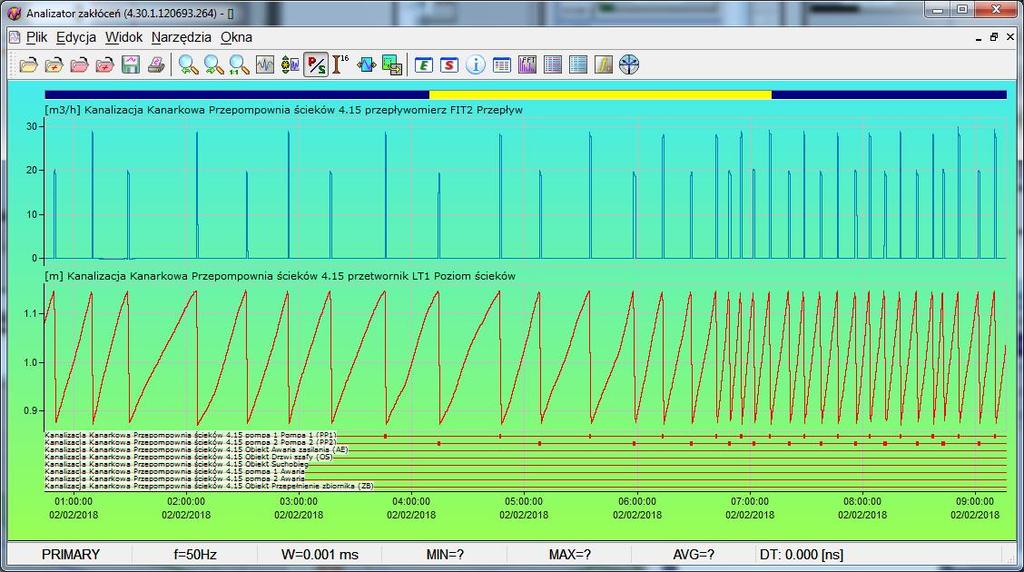This screenshot has width=1024, height=572.
Task: Select the LT1 Poziom ścieków chart title
Action: click(x=280, y=276)
